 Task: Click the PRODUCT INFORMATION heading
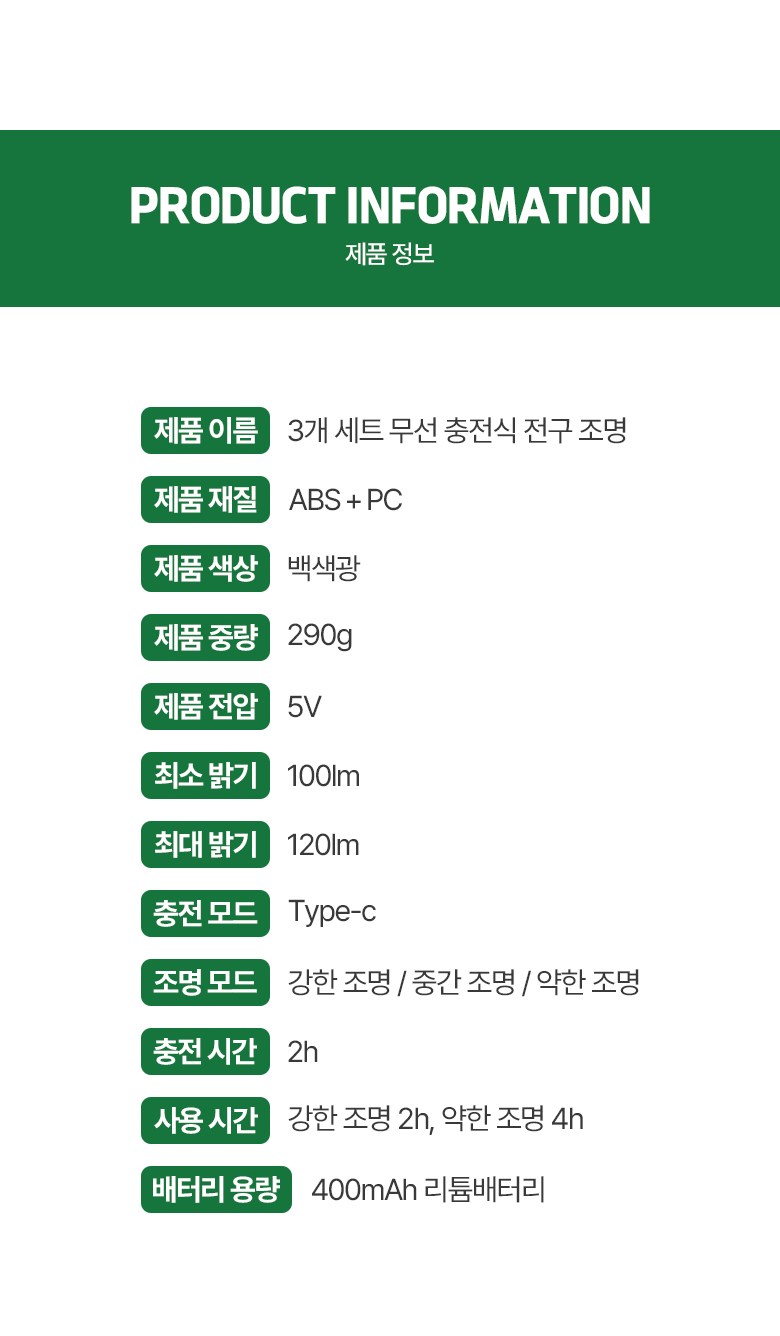[390, 205]
